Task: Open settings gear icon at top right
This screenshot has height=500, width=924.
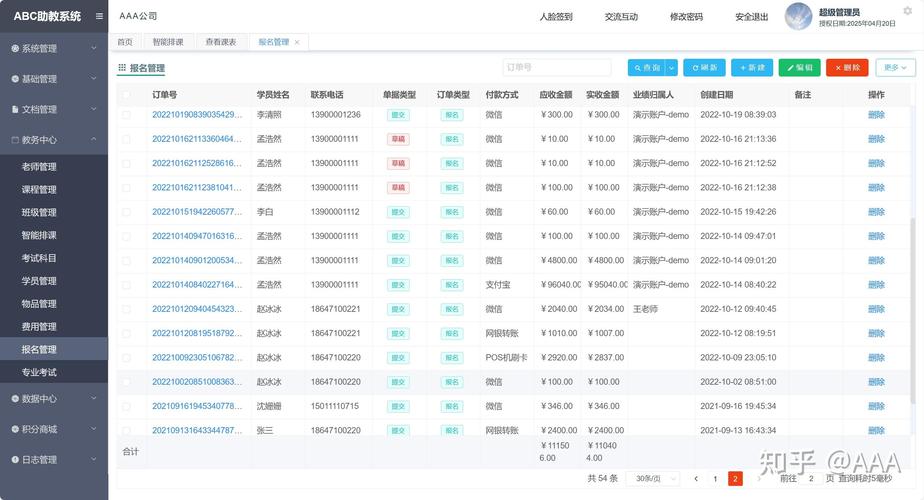Action: (908, 11)
